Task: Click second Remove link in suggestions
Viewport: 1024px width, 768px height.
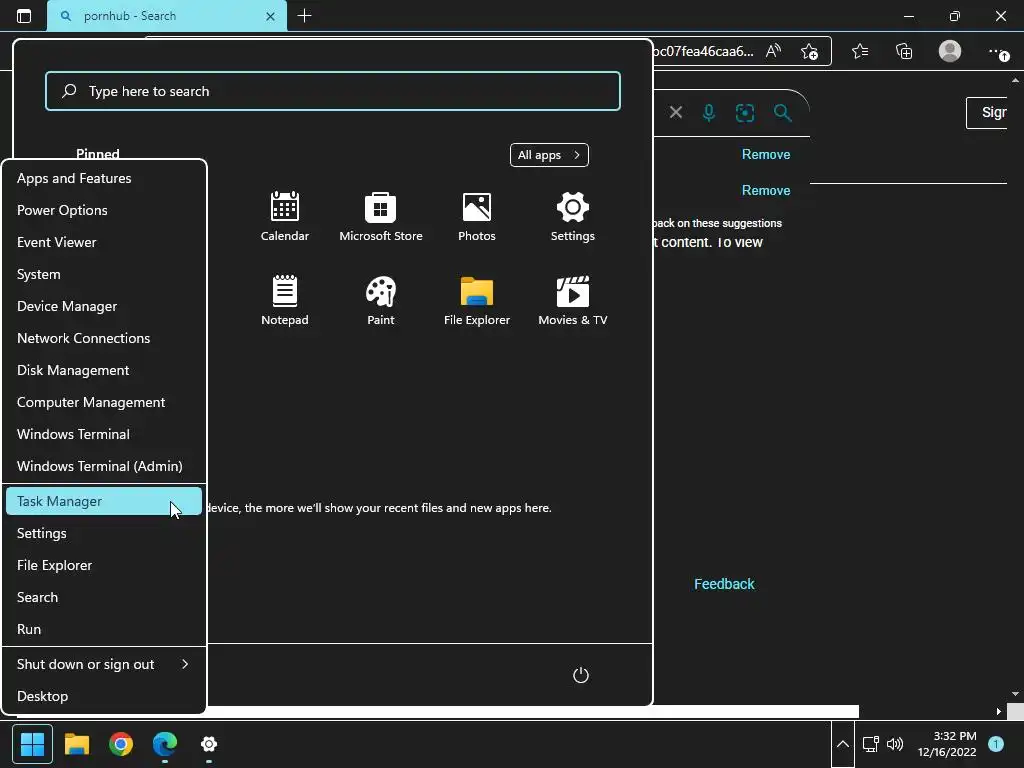Action: click(x=765, y=191)
